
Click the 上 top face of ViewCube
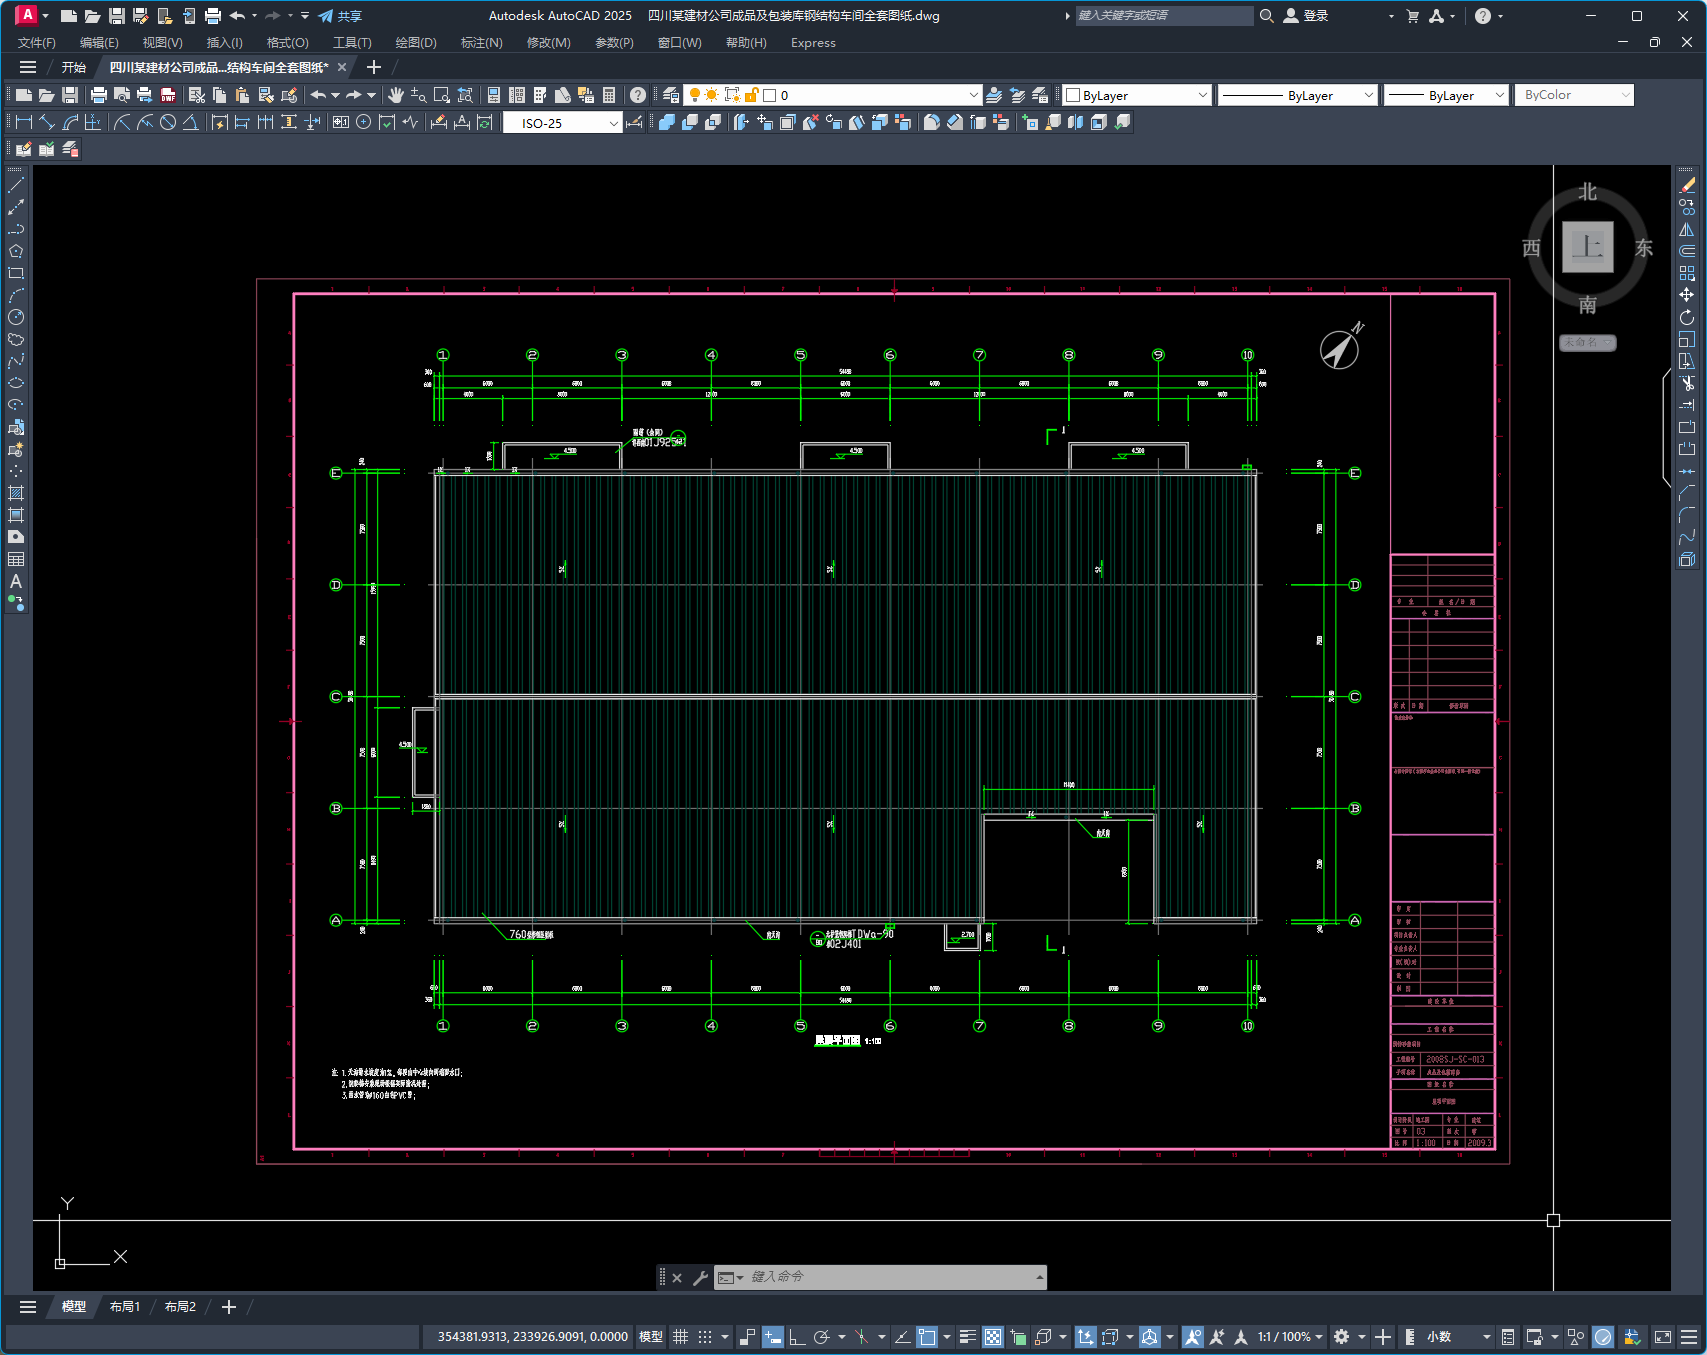1588,247
